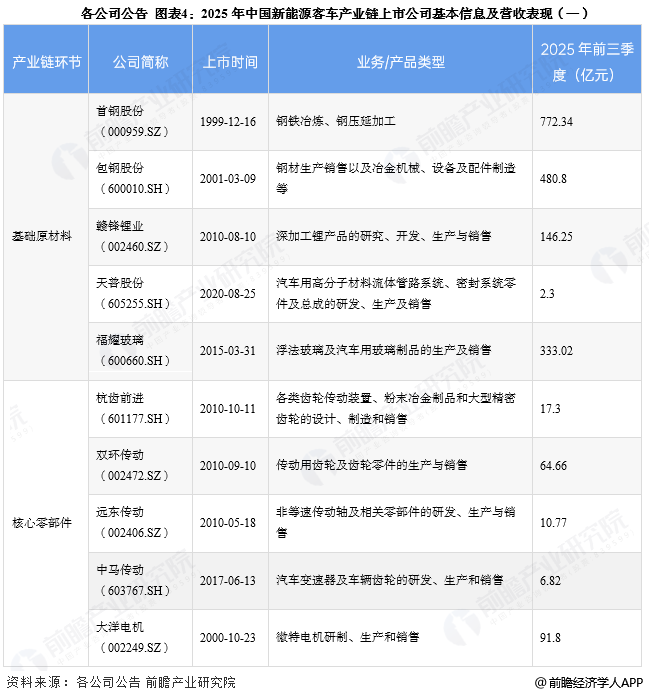This screenshot has height=694, width=649.
Task: Click company name 赣锋锂业
Action: click(x=120, y=226)
